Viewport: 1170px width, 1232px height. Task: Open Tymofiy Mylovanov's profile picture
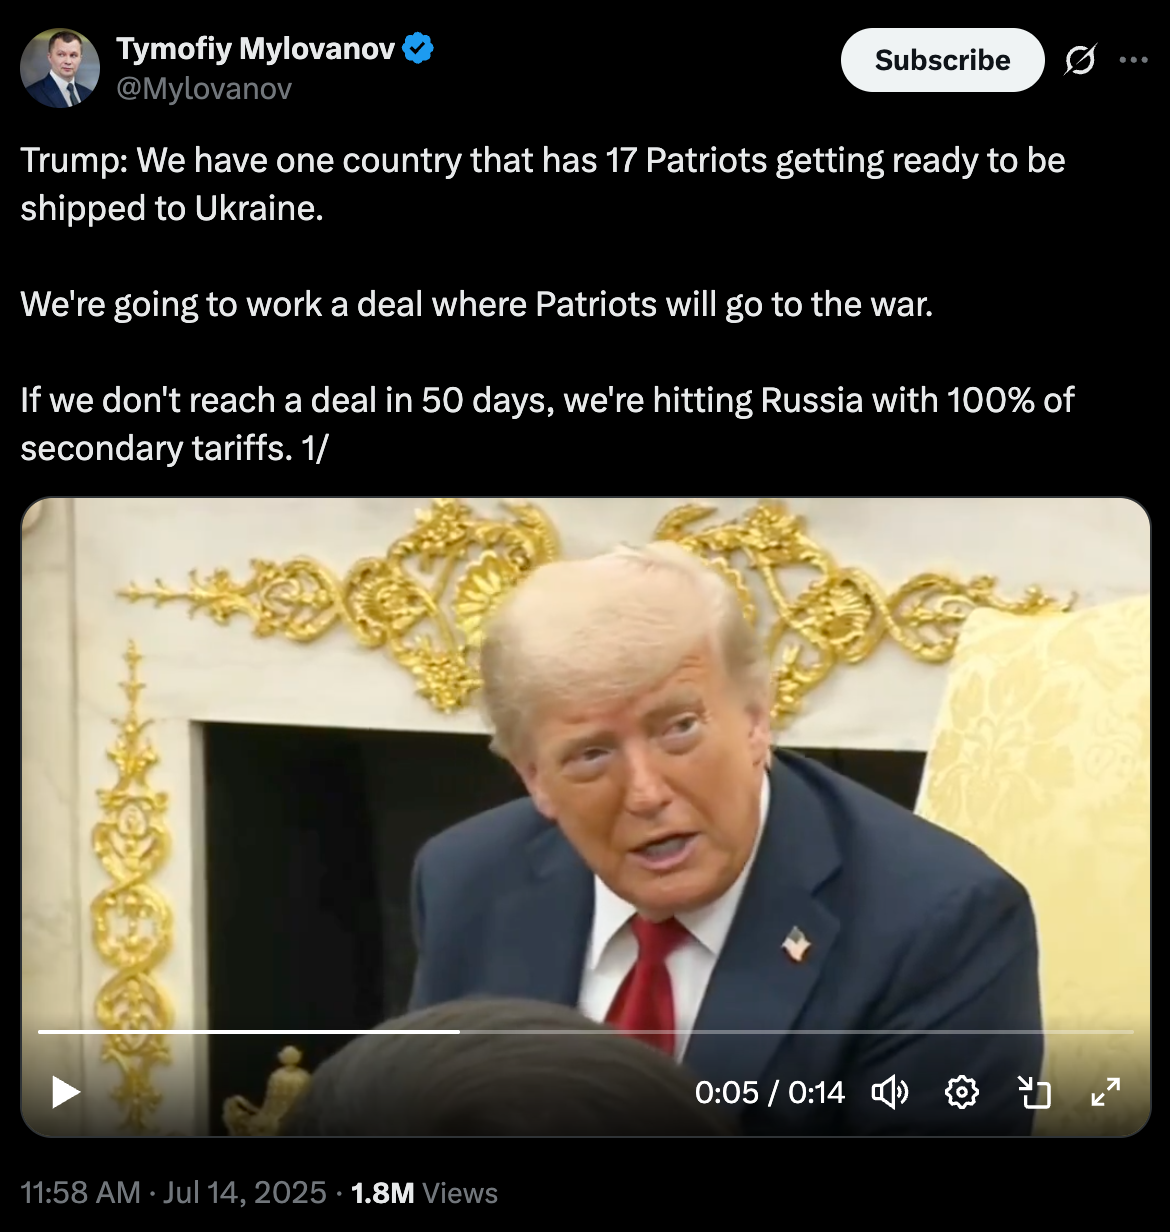[x=60, y=68]
